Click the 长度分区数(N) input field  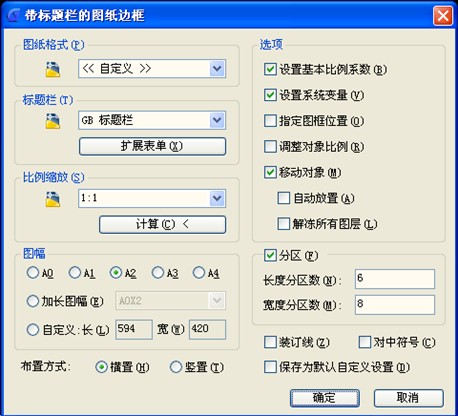[x=395, y=279]
